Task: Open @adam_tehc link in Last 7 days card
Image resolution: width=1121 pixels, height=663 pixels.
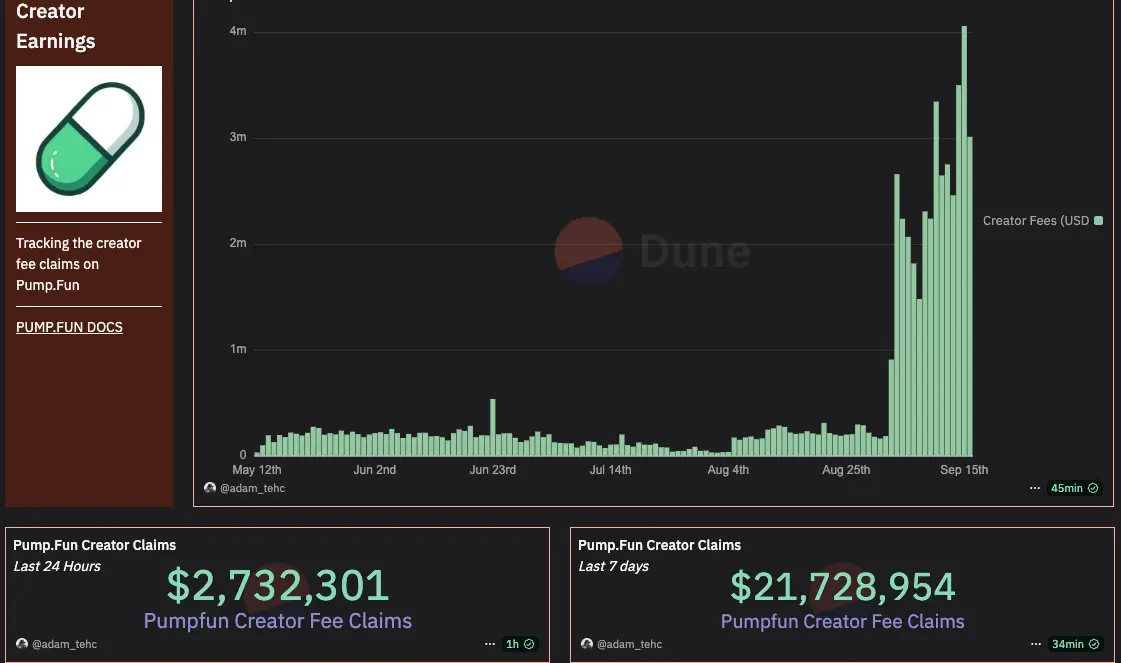Action: (629, 644)
